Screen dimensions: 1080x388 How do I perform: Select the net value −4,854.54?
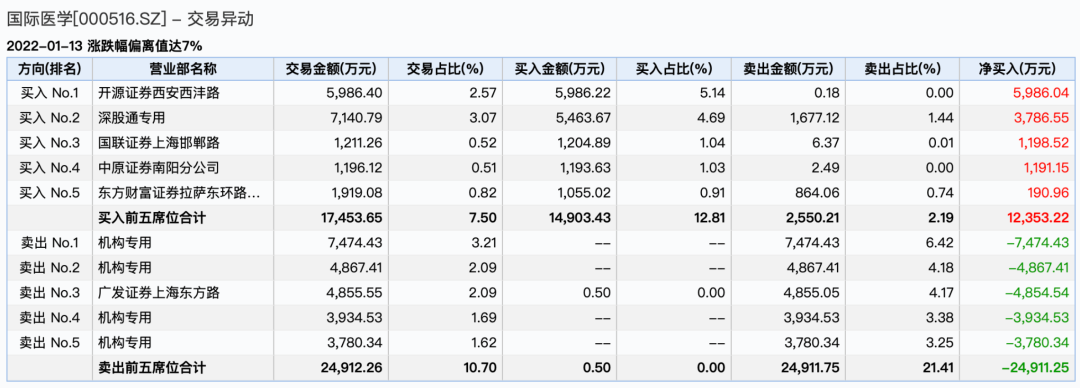tap(1037, 293)
